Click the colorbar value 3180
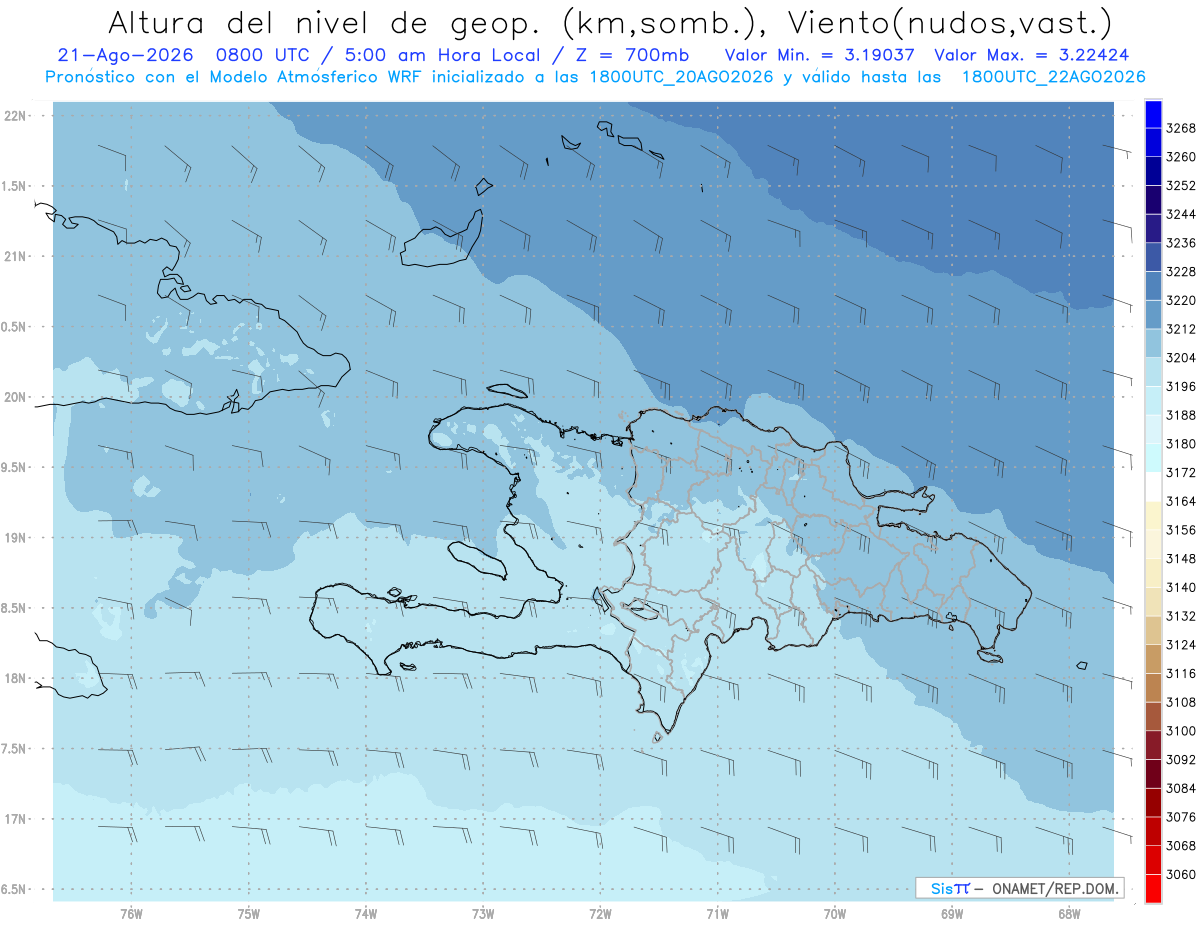1200x927 pixels. (x=1180, y=443)
